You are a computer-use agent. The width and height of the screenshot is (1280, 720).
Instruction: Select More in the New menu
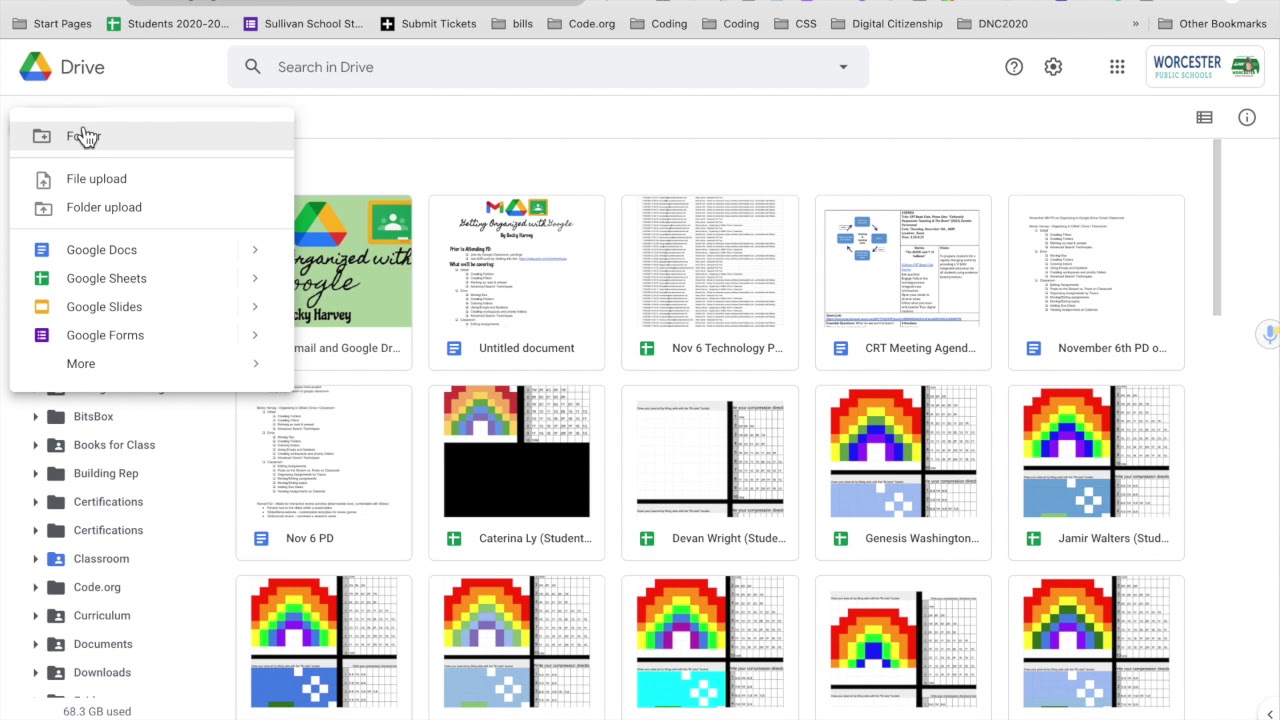[152, 364]
